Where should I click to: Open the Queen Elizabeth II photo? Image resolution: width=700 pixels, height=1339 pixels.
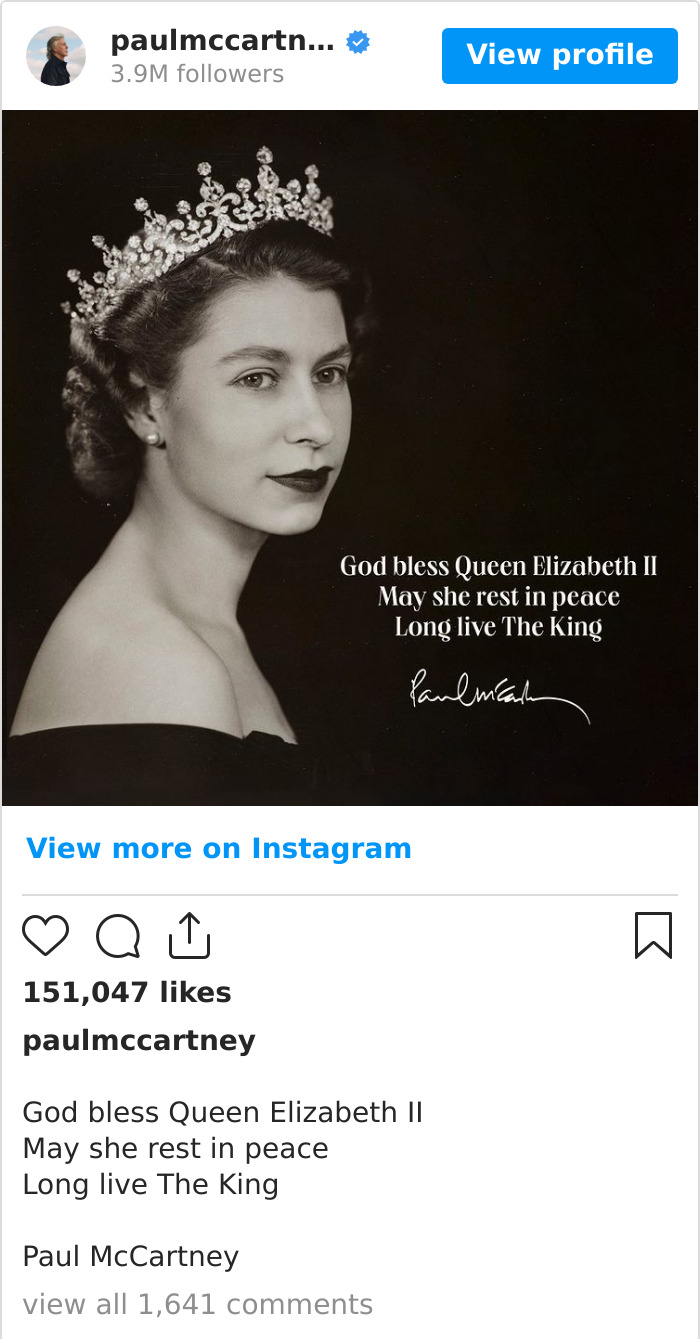pyautogui.click(x=350, y=450)
